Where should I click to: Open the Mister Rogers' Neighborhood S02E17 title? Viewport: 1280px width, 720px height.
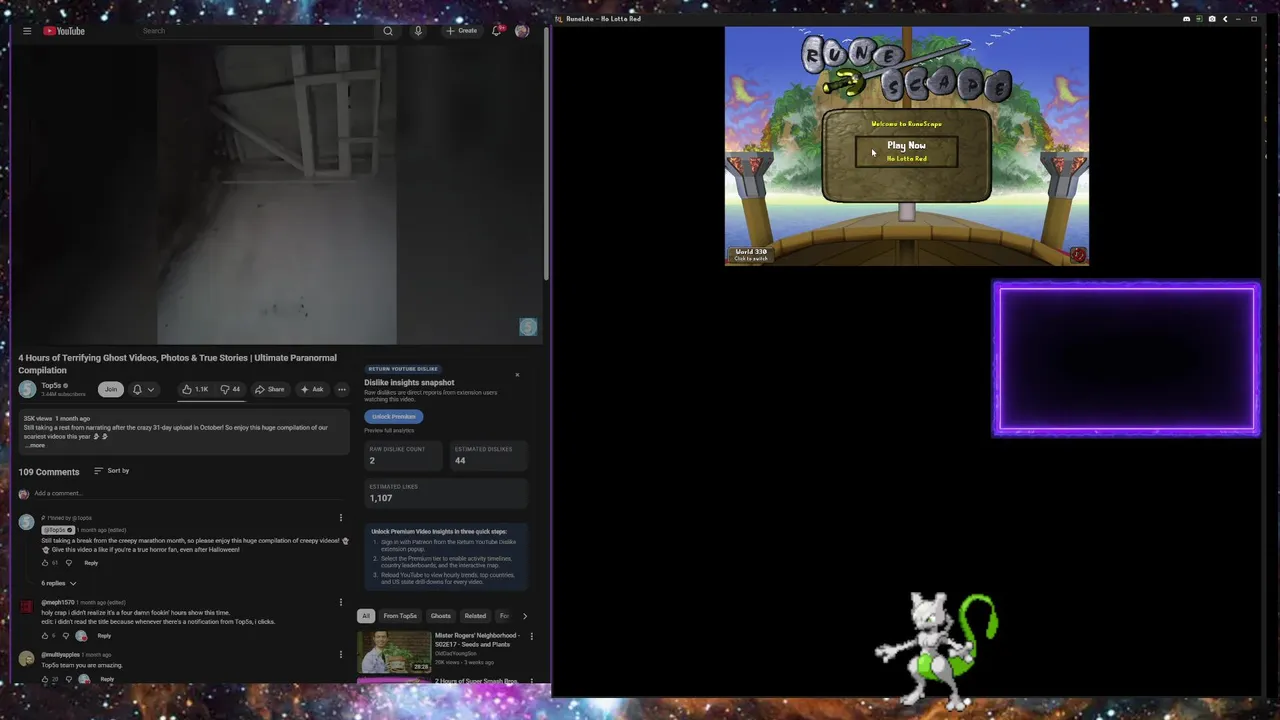coord(477,640)
